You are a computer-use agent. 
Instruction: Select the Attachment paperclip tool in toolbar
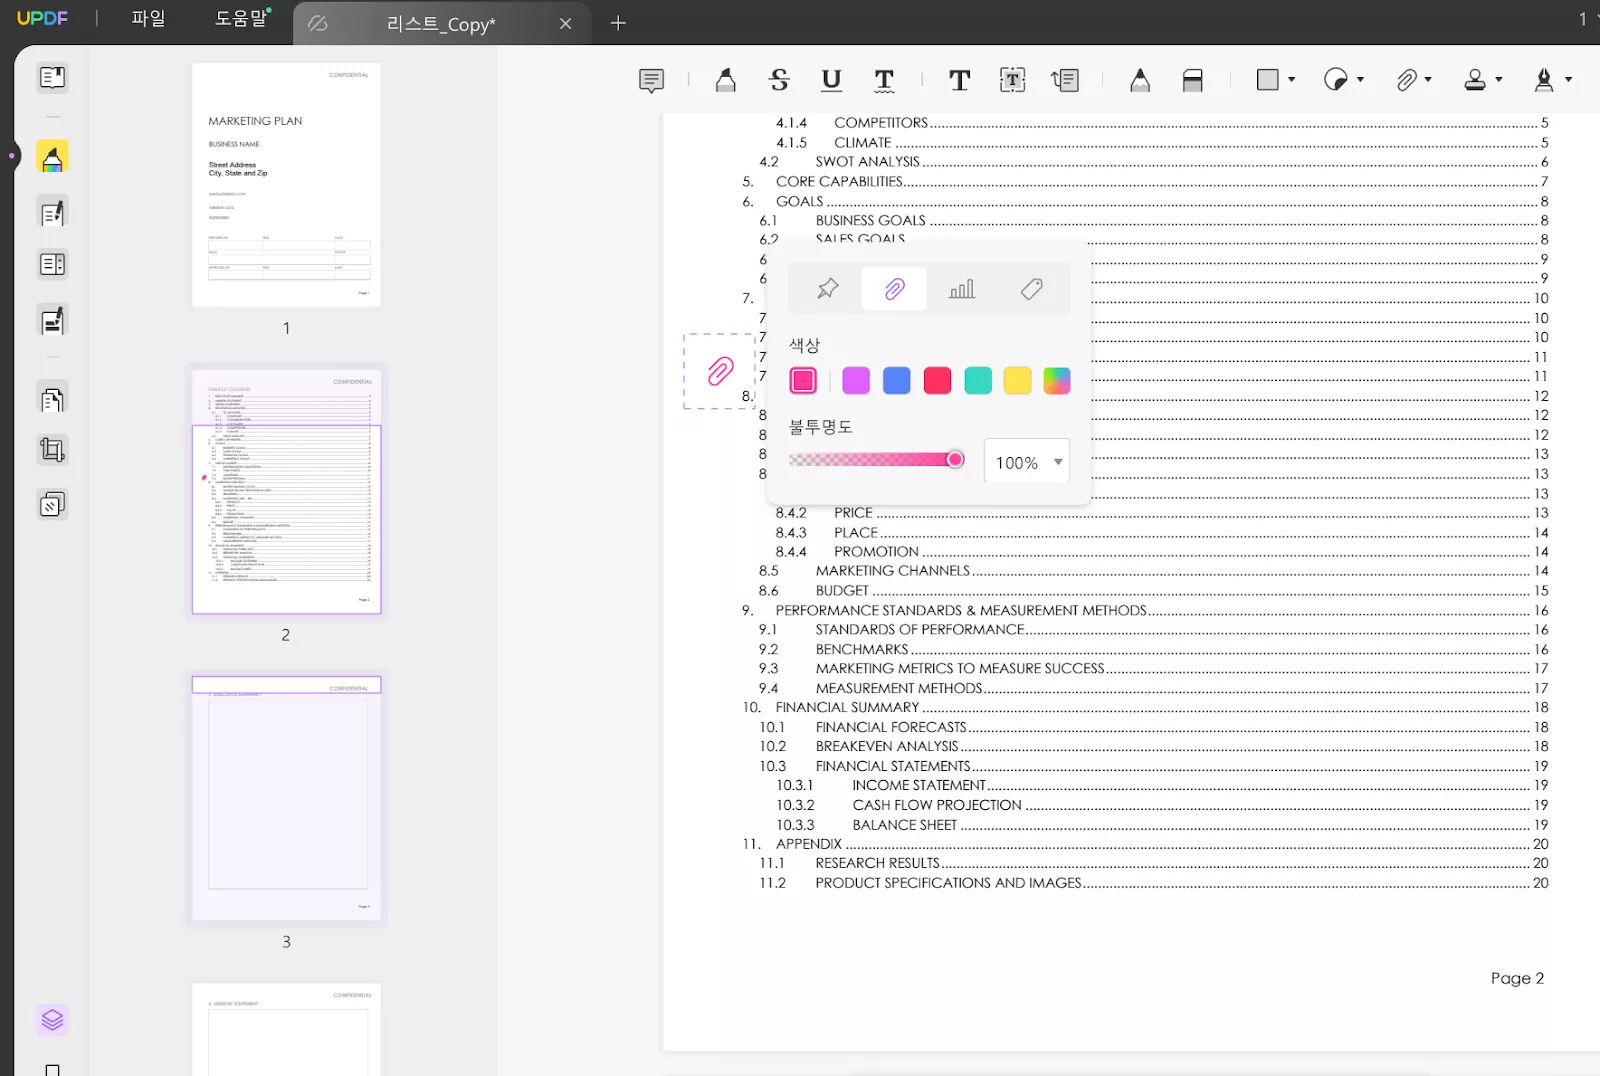[1406, 80]
